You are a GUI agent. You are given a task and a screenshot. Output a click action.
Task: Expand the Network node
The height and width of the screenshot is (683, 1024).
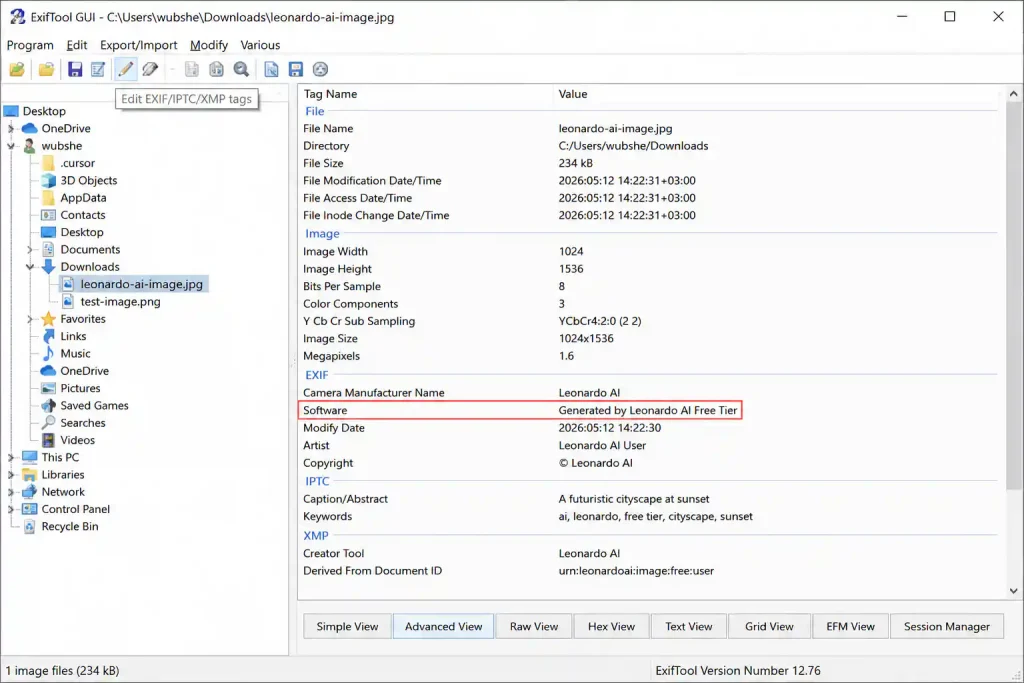coord(10,492)
